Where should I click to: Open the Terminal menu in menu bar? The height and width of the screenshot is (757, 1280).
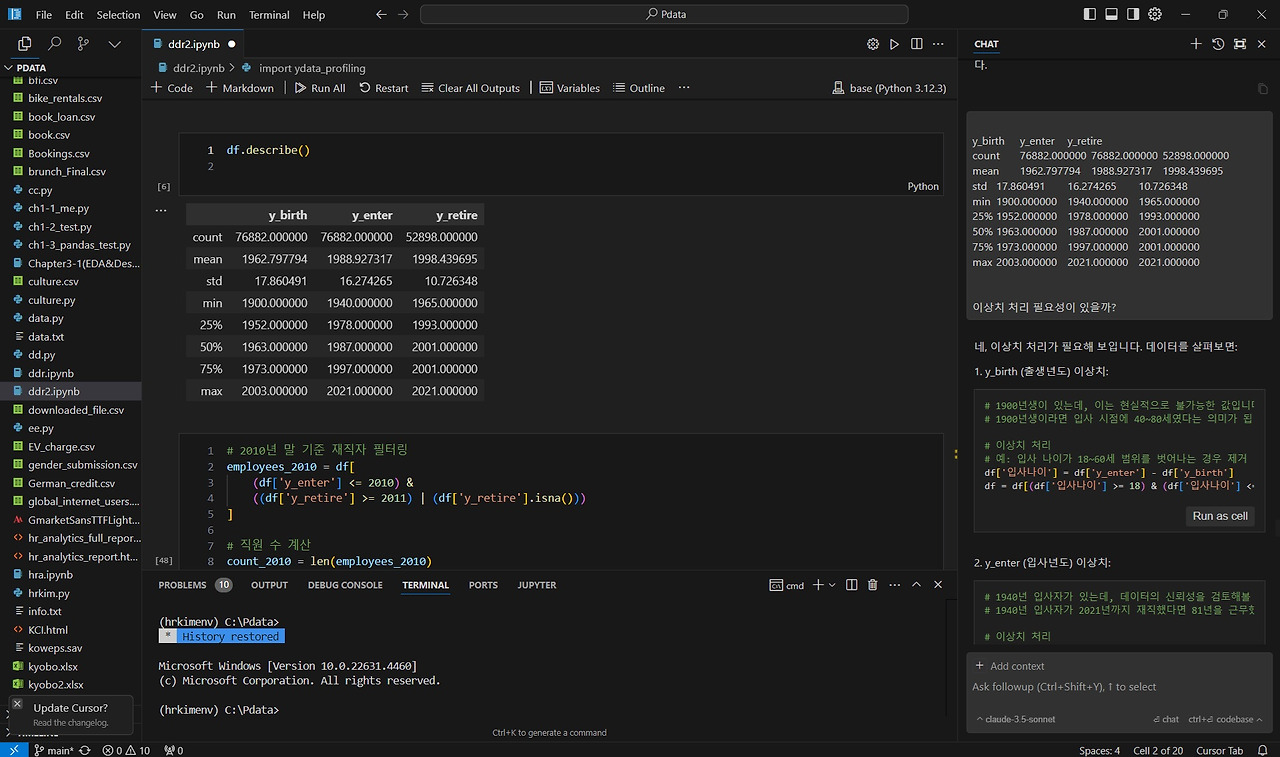(269, 15)
